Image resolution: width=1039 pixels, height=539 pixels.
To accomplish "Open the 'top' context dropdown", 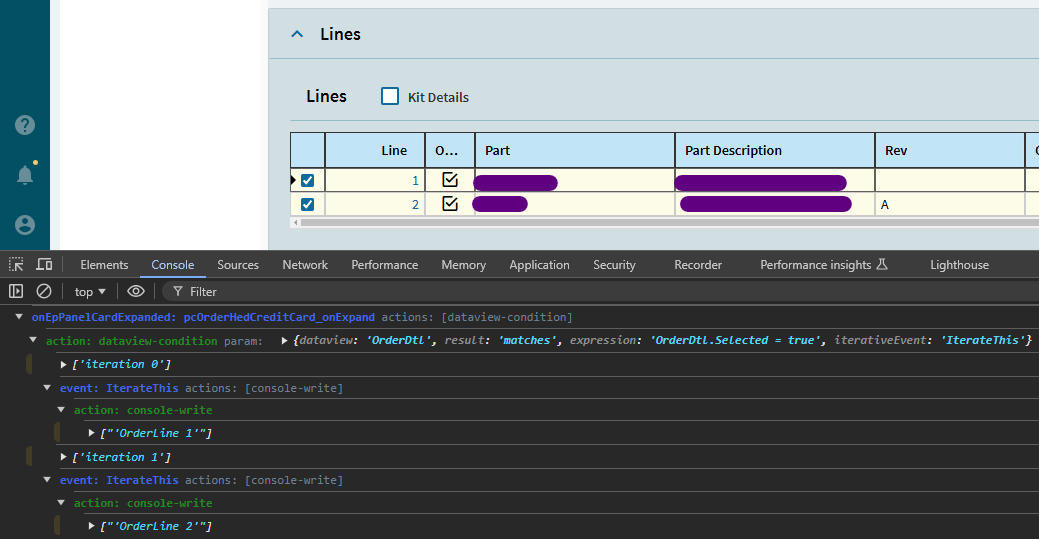I will tap(90, 291).
